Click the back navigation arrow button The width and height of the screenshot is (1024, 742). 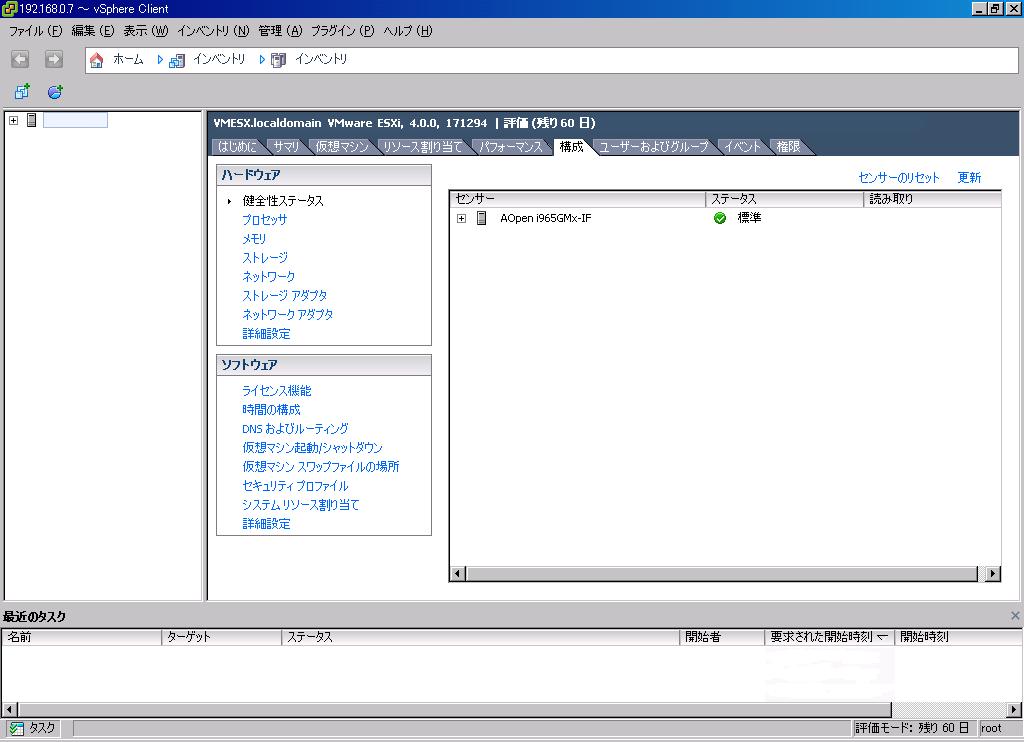(20, 59)
